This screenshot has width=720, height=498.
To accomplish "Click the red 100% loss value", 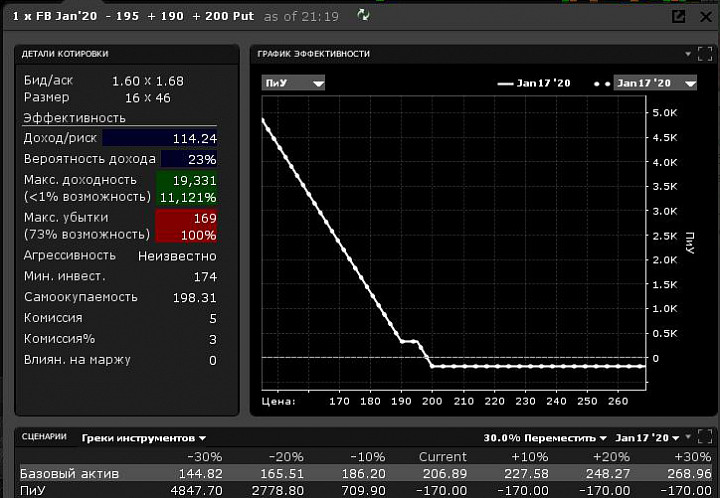I will pos(198,235).
